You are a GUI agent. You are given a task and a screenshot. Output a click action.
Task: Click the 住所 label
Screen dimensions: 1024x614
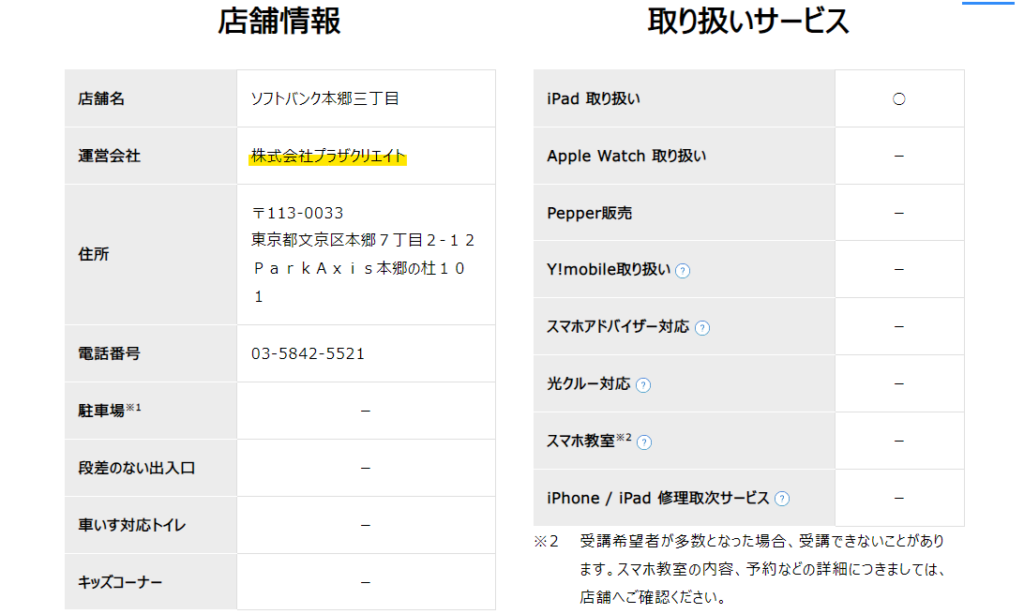pyautogui.click(x=93, y=254)
